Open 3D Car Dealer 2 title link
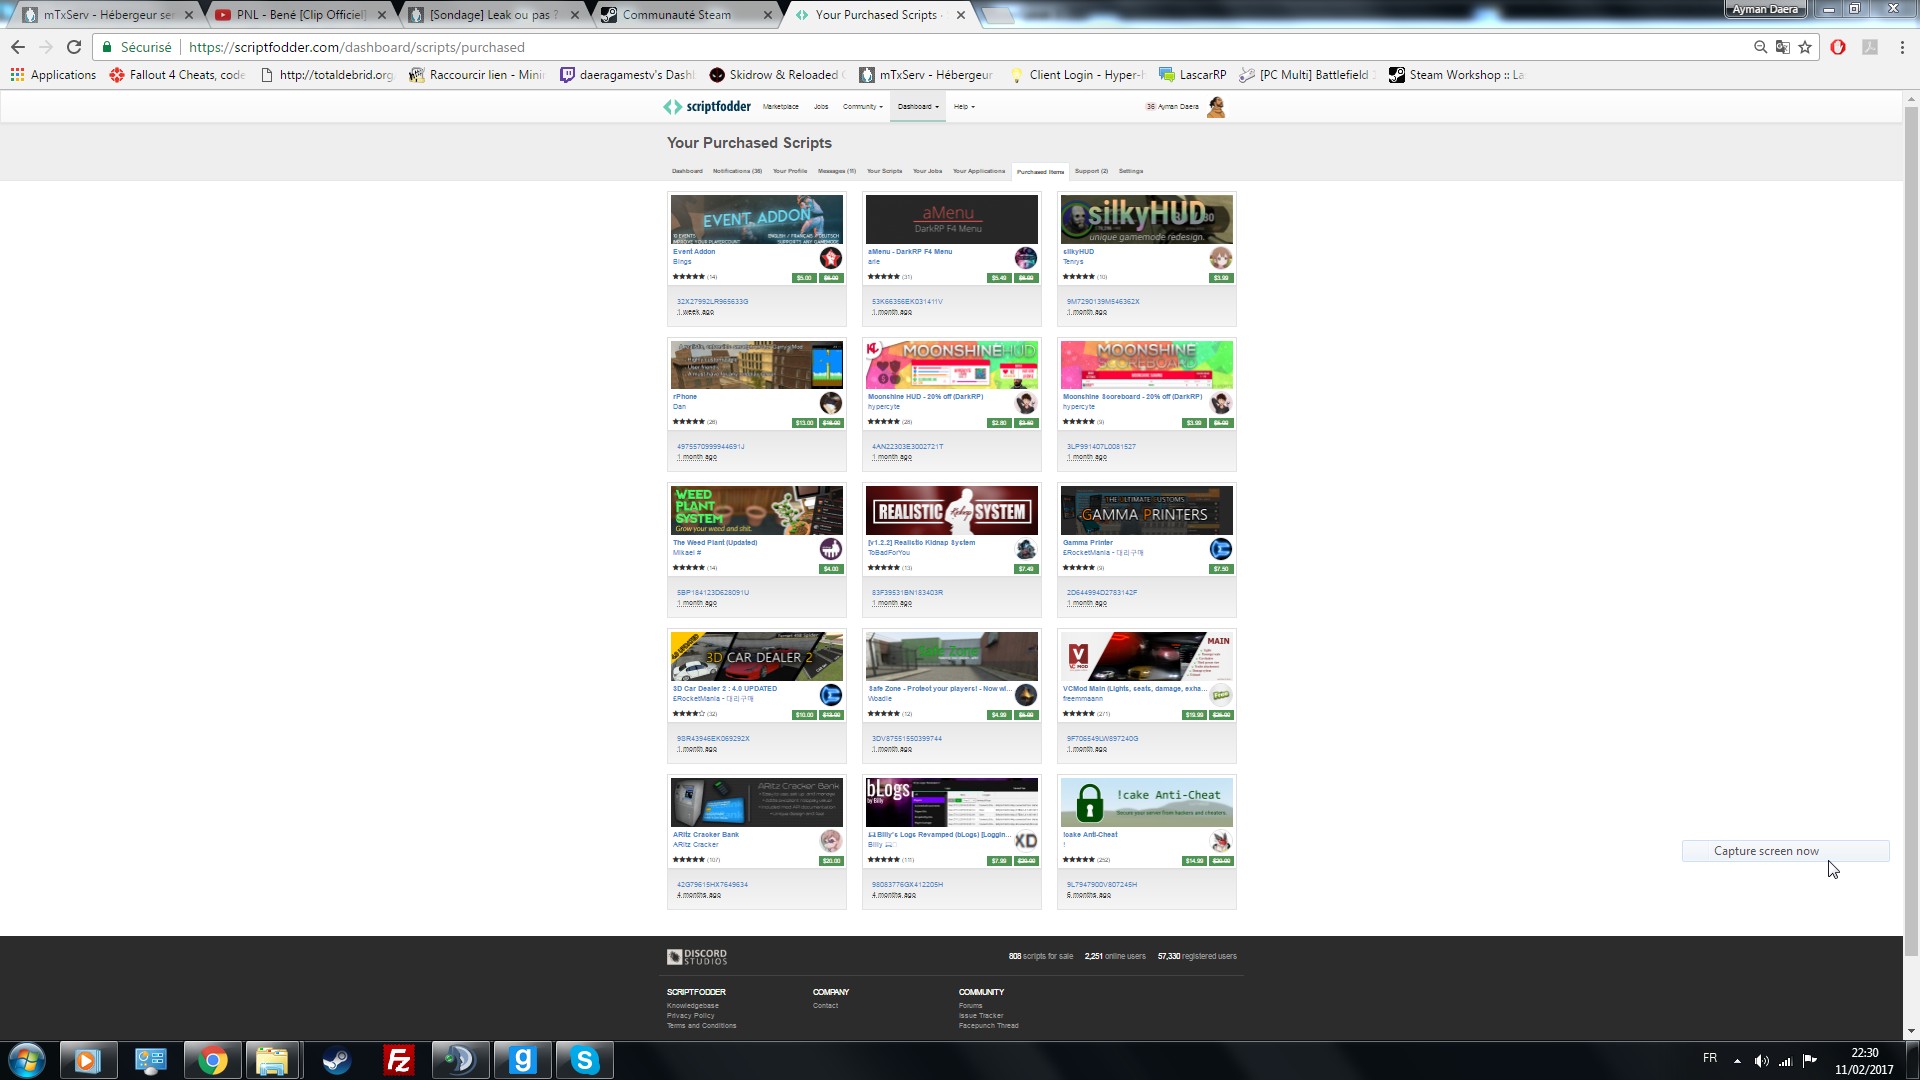The image size is (1920, 1080). tap(725, 689)
